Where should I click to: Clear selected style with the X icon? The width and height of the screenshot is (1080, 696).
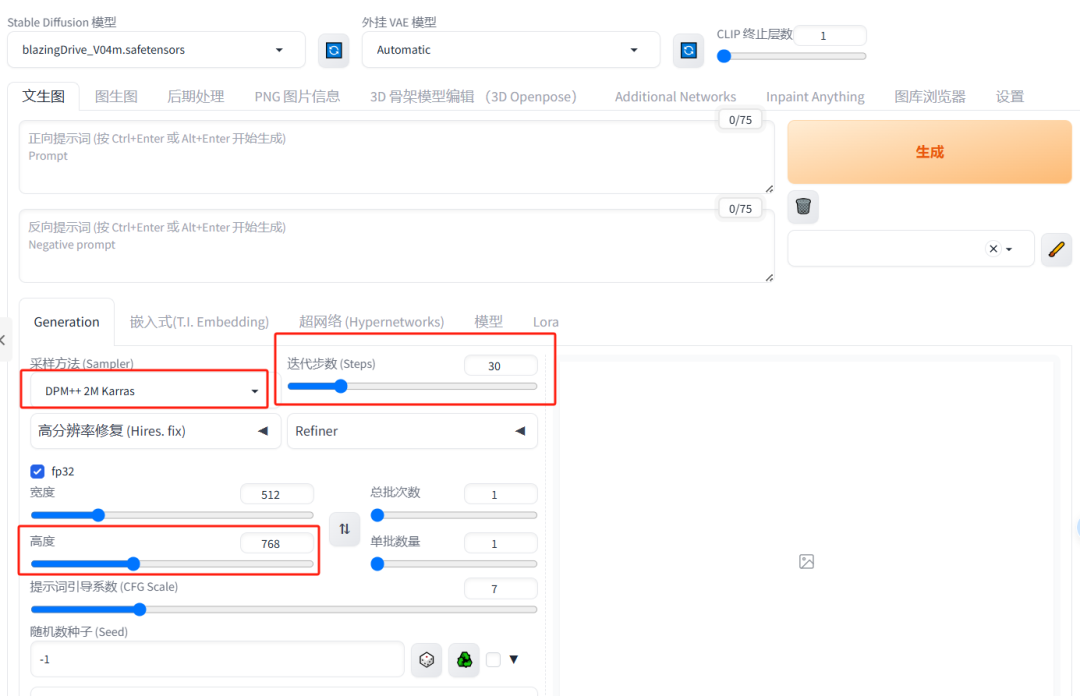click(993, 249)
